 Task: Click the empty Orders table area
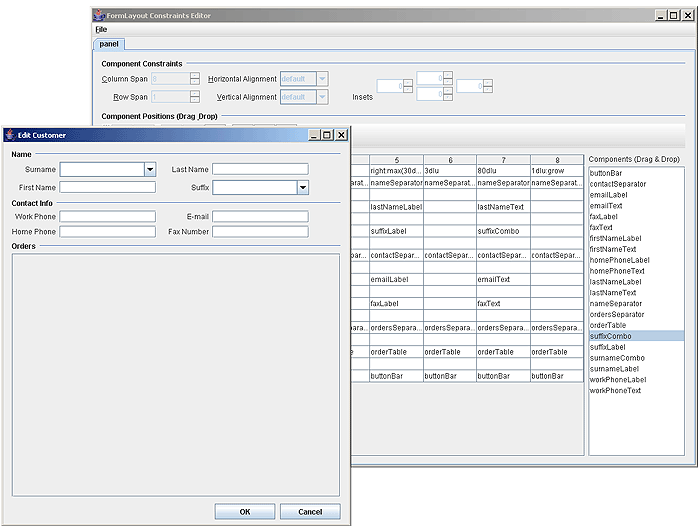click(x=176, y=375)
